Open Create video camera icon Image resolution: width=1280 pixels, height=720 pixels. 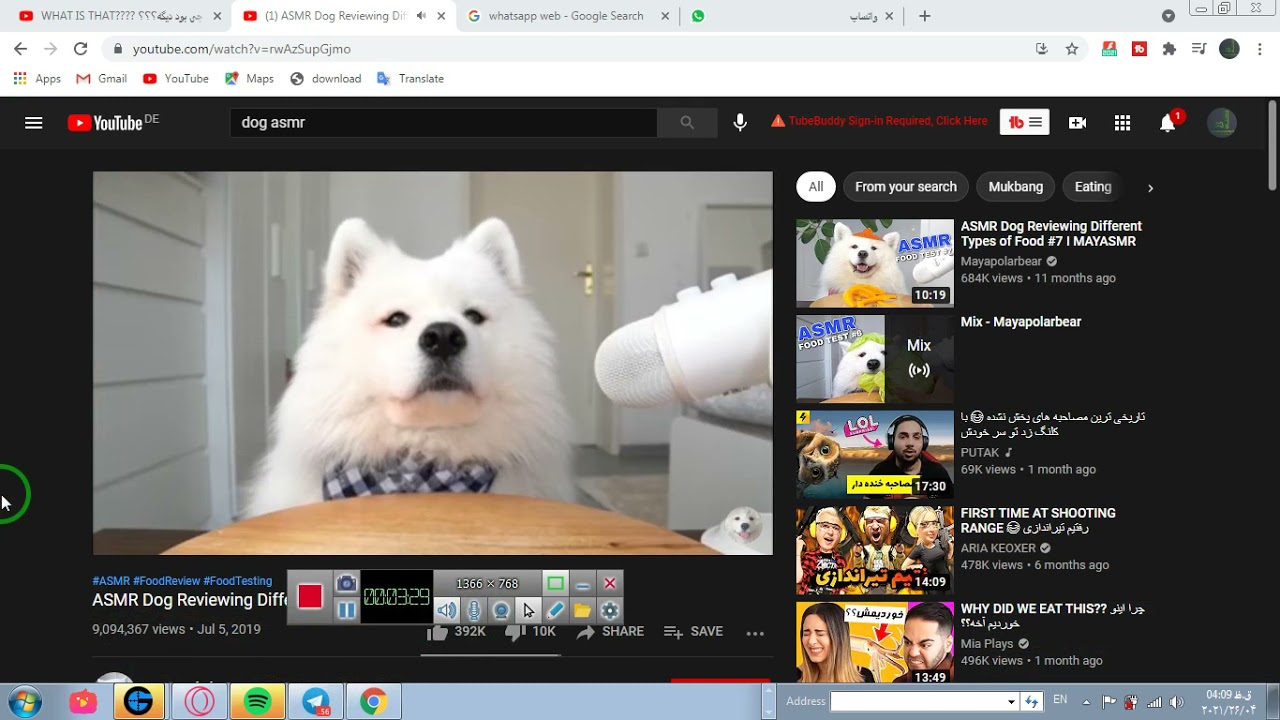[1077, 122]
